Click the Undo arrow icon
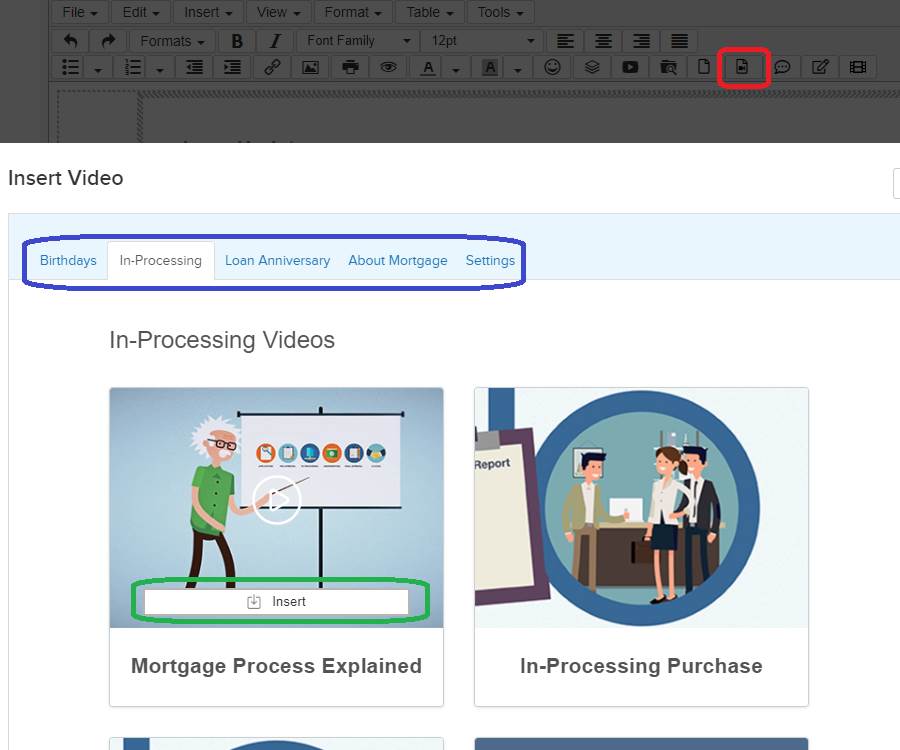The image size is (900, 750). click(x=70, y=41)
